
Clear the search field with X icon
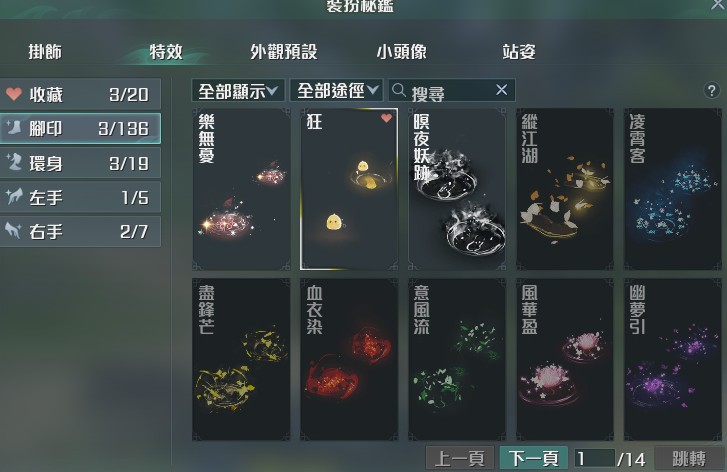coord(501,89)
